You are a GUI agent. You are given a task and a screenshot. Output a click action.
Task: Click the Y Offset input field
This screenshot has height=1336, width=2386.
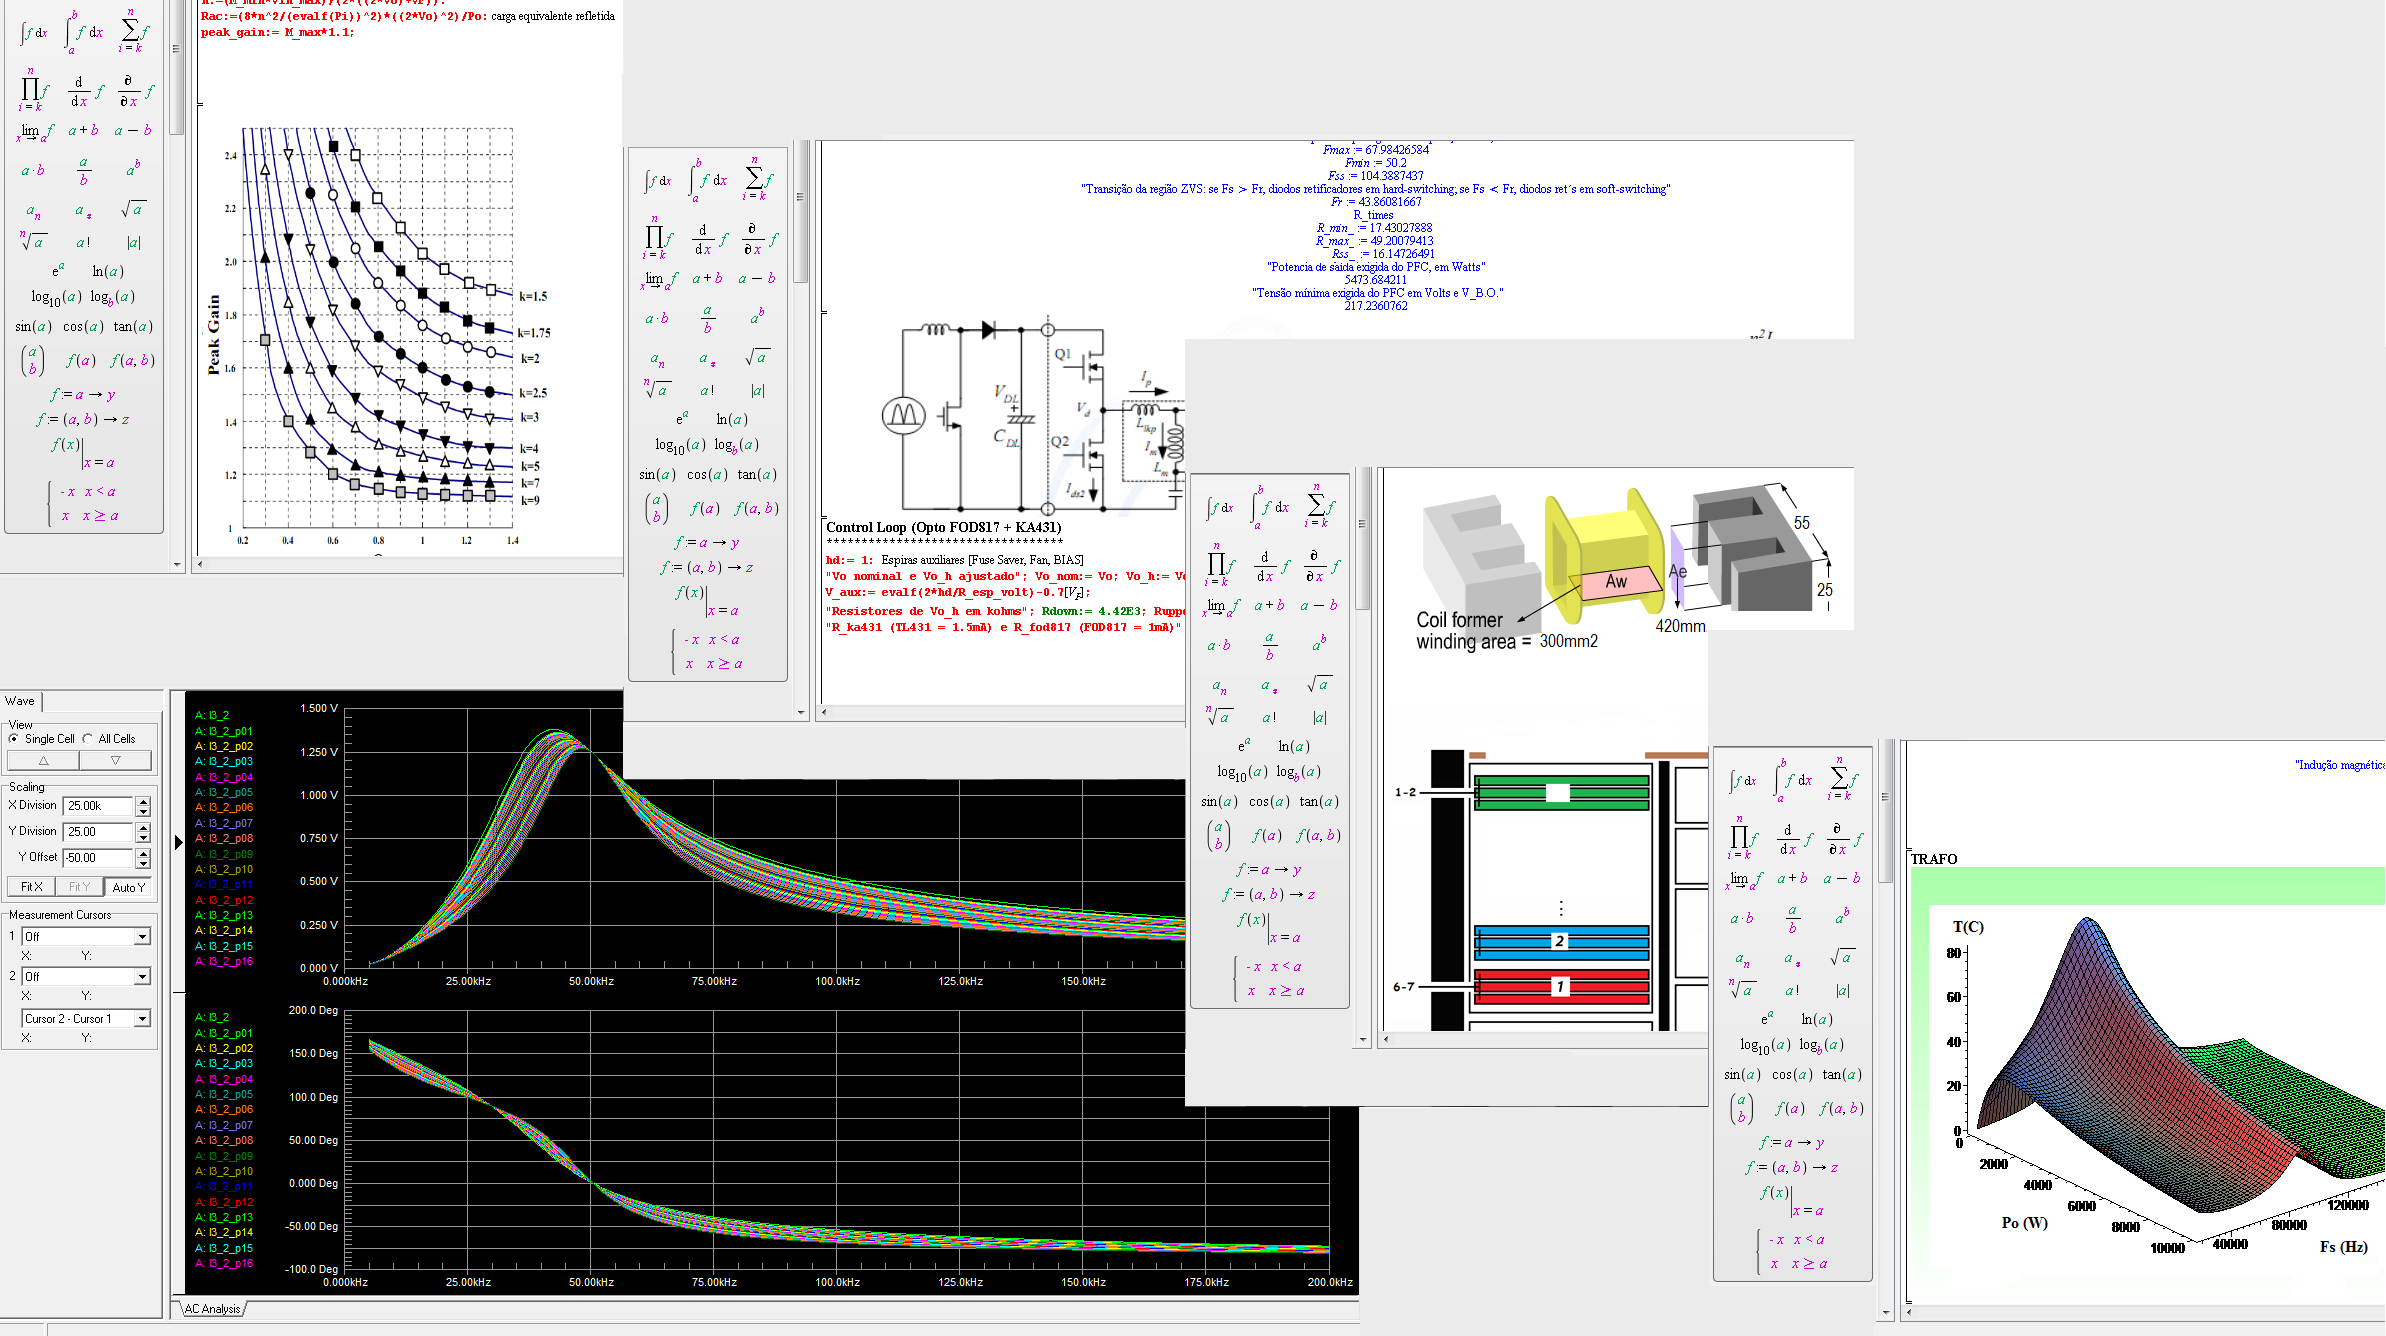click(x=97, y=858)
